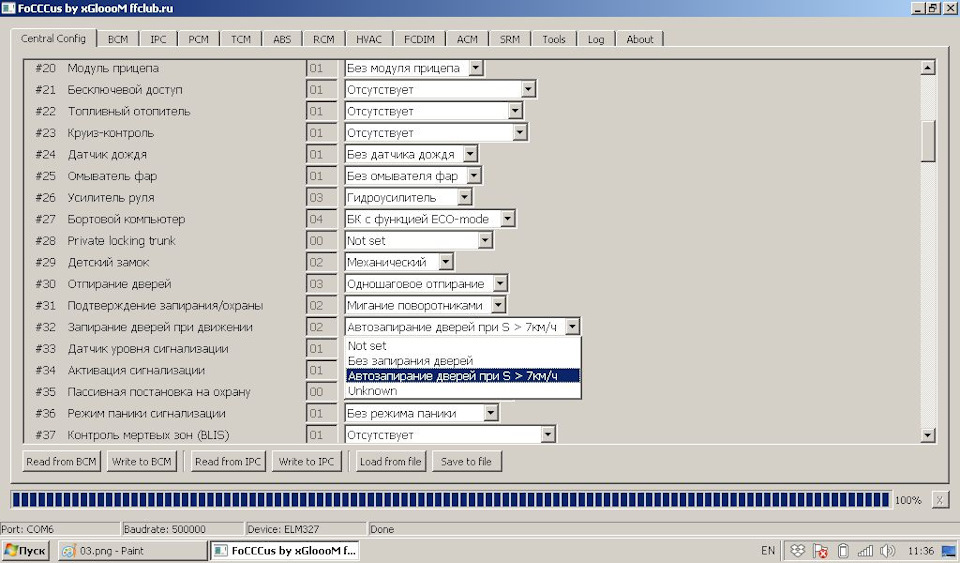The width and height of the screenshot is (960, 563).
Task: Click value field 03 for #26
Action: (x=321, y=197)
